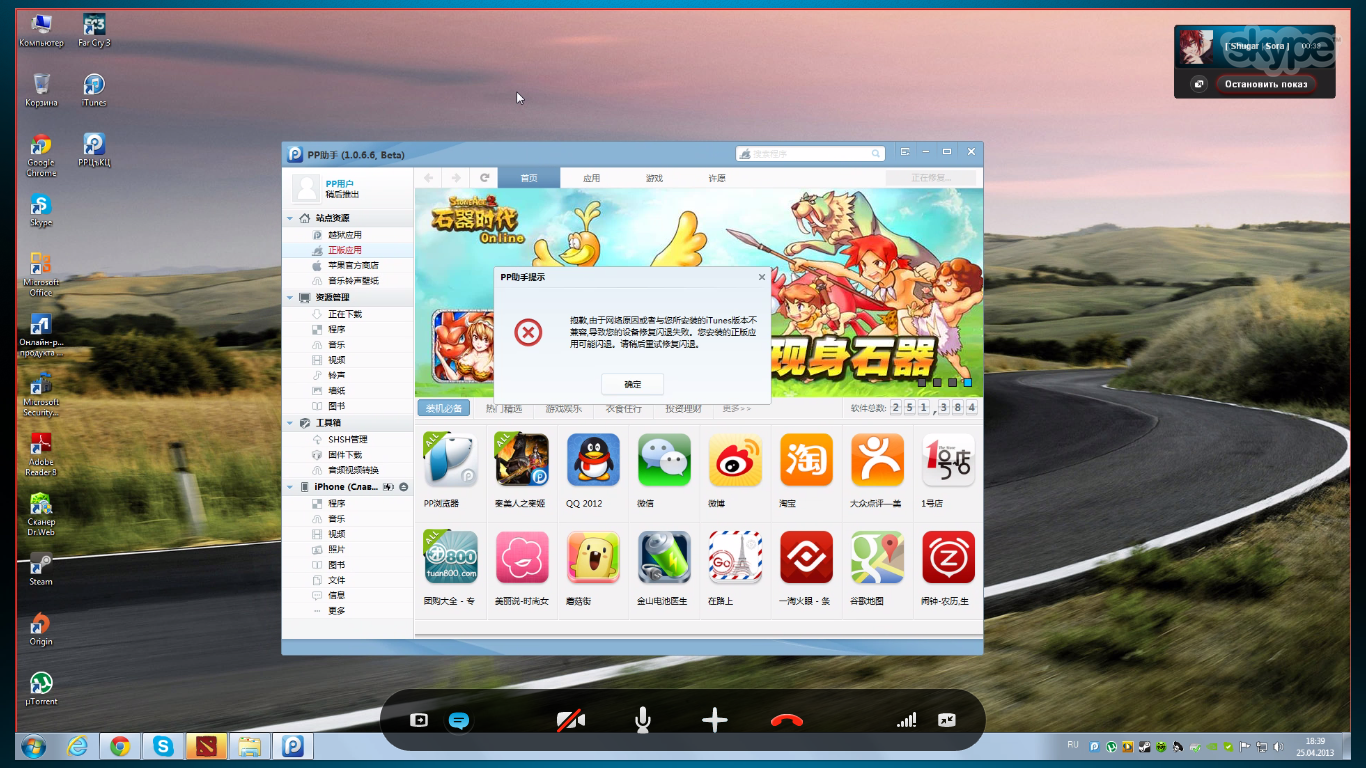Toggle Skype full screen view icon
Screen dimensions: 1366x768
click(x=947, y=720)
